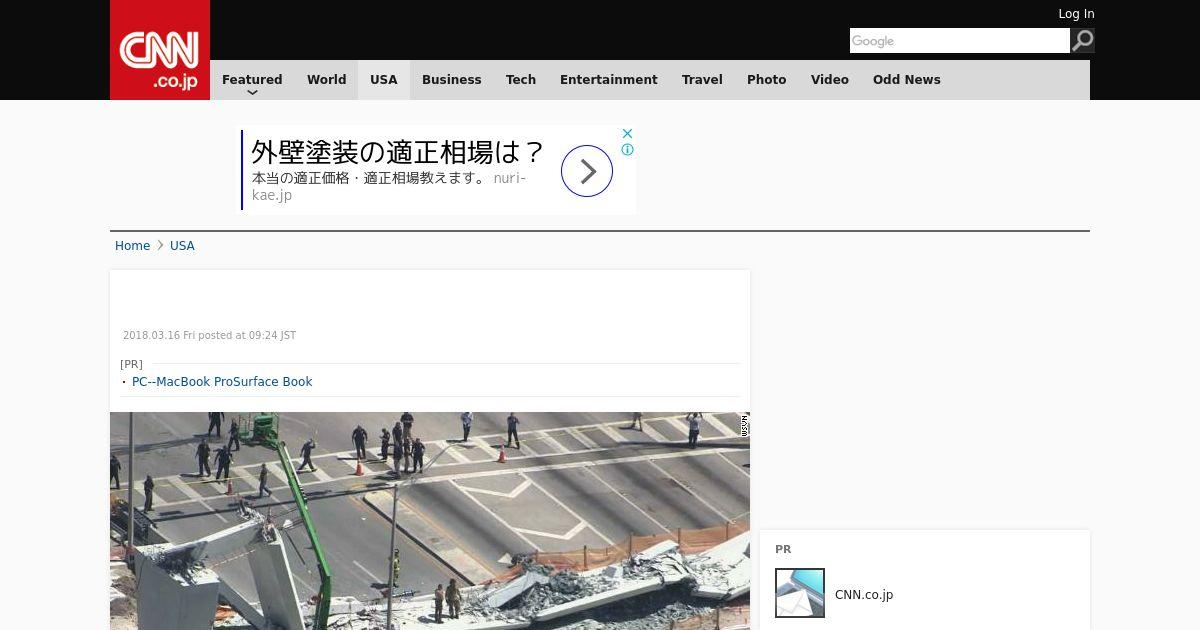Open the Tech section
The height and width of the screenshot is (630, 1200).
pyautogui.click(x=521, y=80)
